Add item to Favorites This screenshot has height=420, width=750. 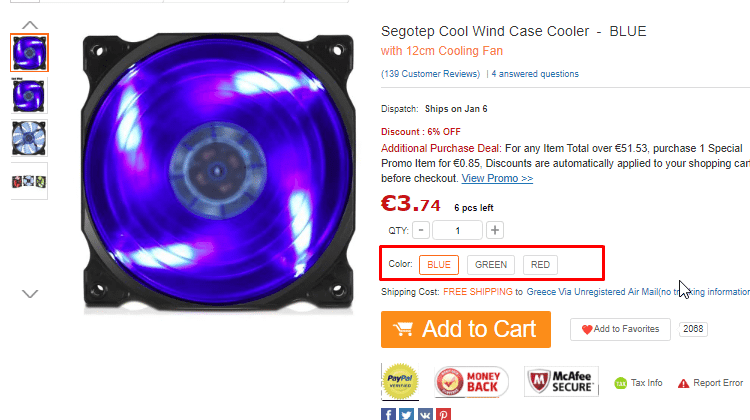pos(620,329)
